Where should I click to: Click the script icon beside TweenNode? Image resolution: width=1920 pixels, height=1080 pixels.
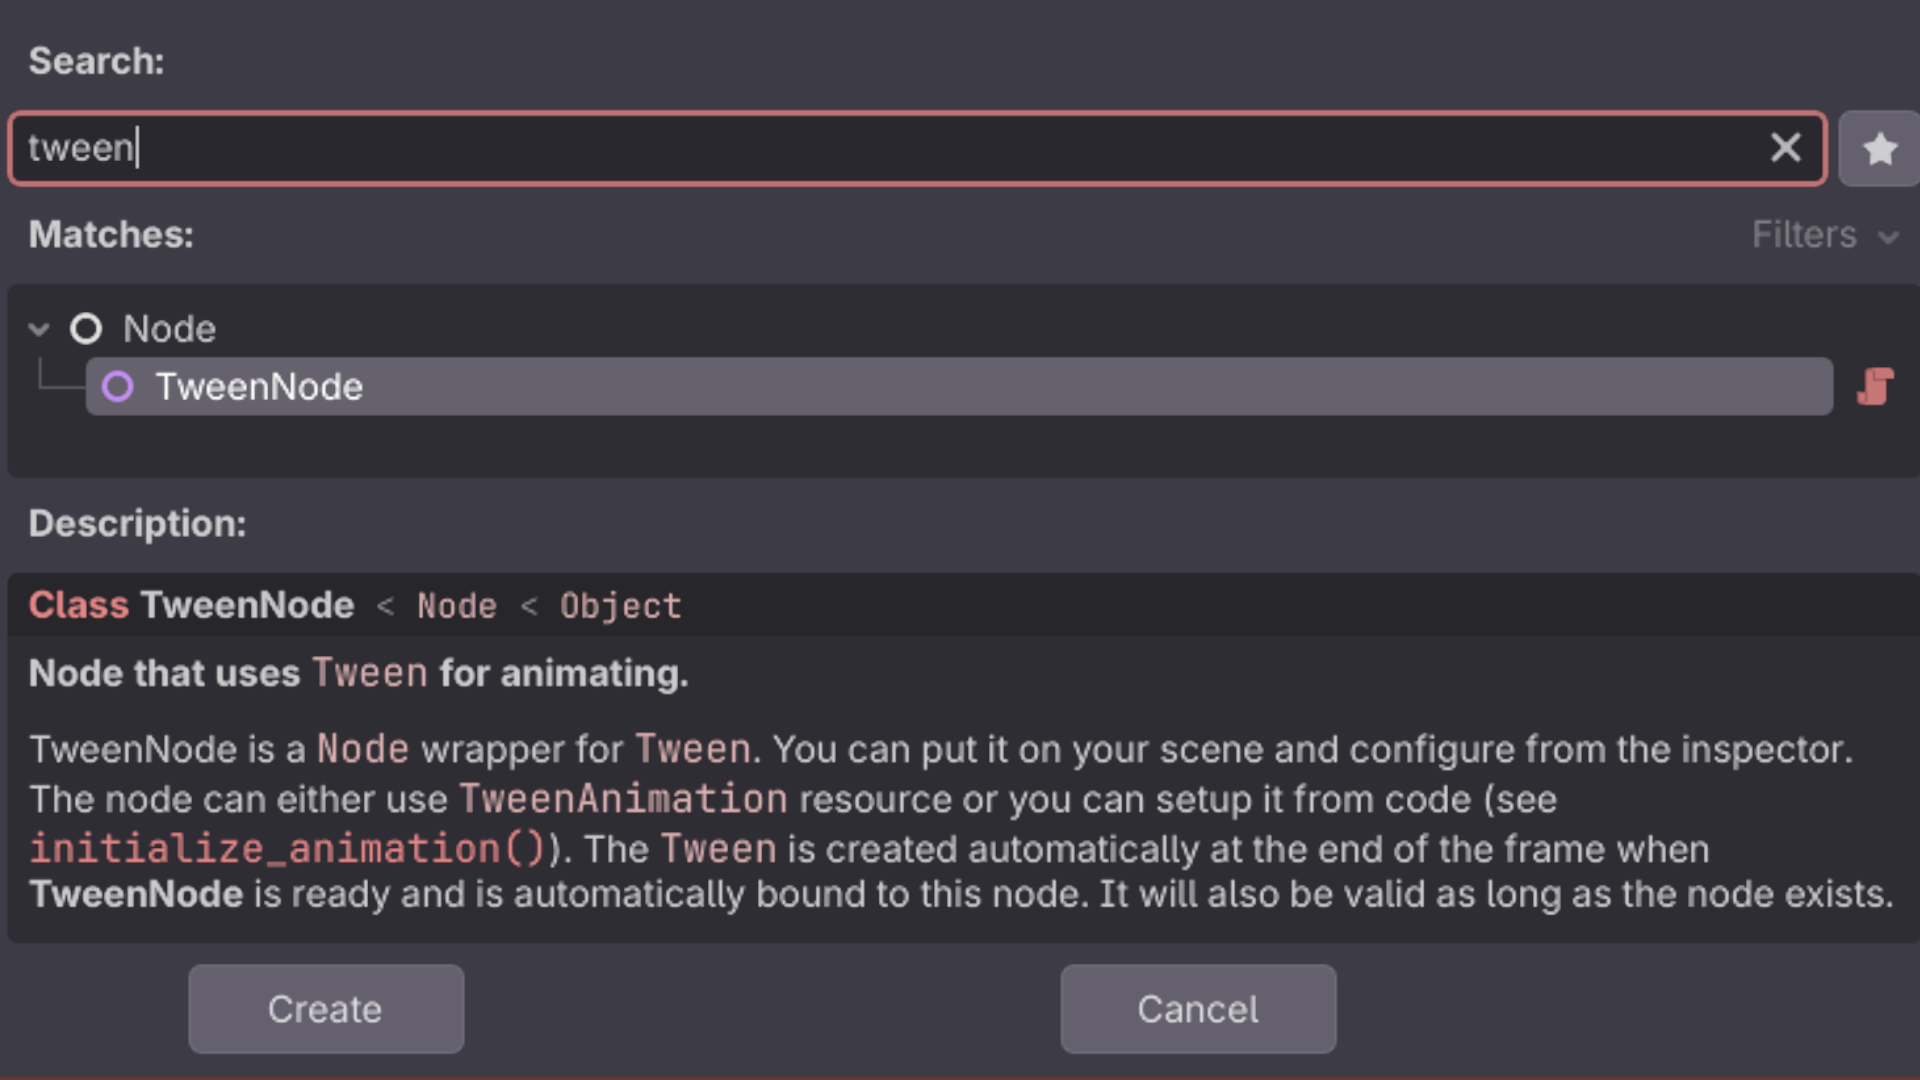(x=1876, y=387)
